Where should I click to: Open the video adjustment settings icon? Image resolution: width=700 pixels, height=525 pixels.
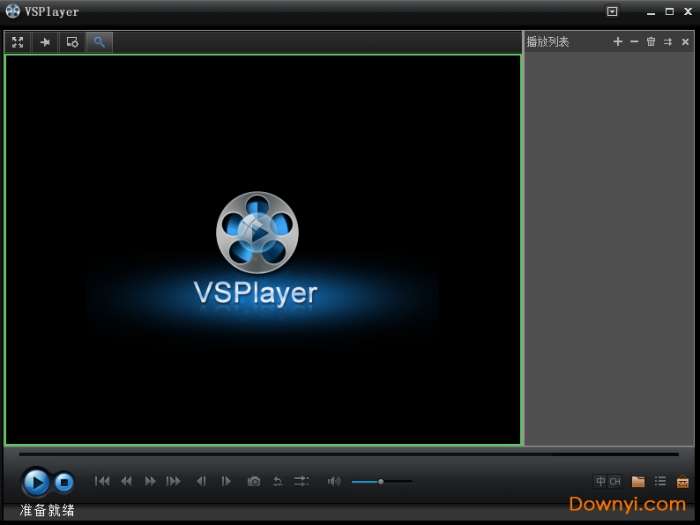[301, 481]
